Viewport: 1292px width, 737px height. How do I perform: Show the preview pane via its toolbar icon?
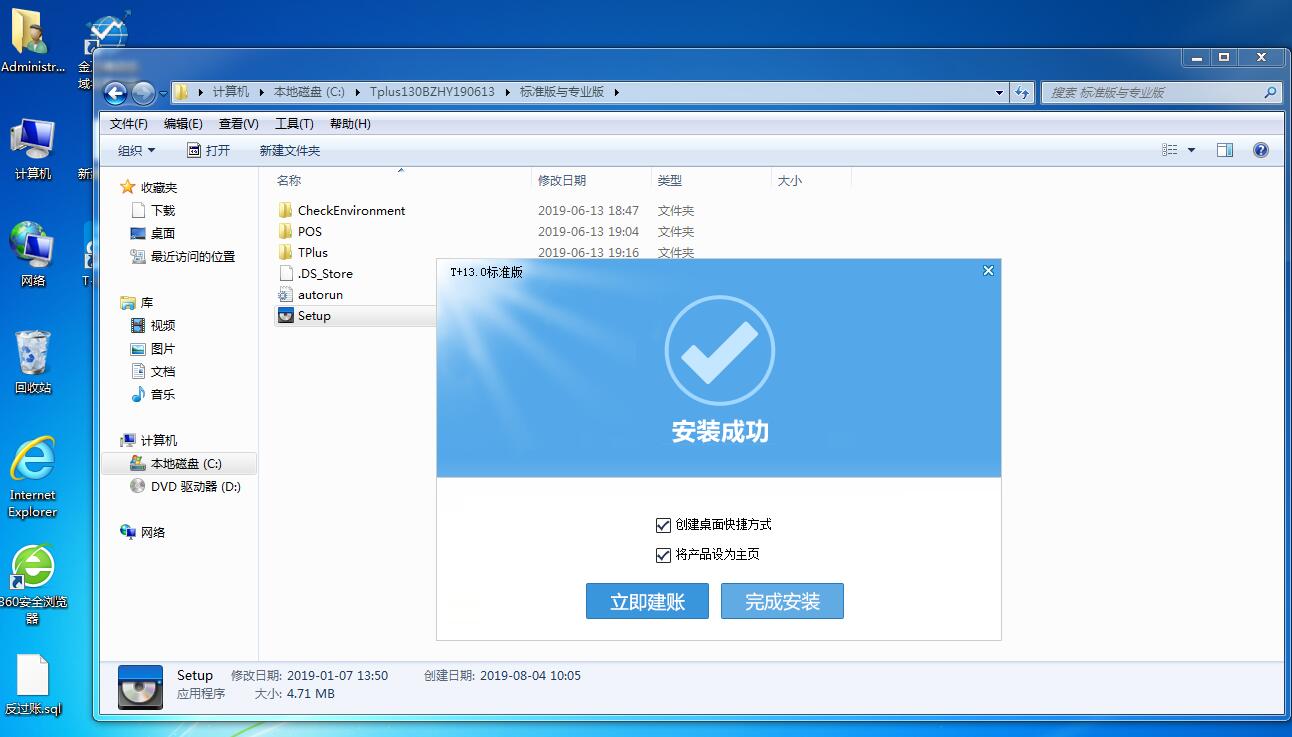1225,150
